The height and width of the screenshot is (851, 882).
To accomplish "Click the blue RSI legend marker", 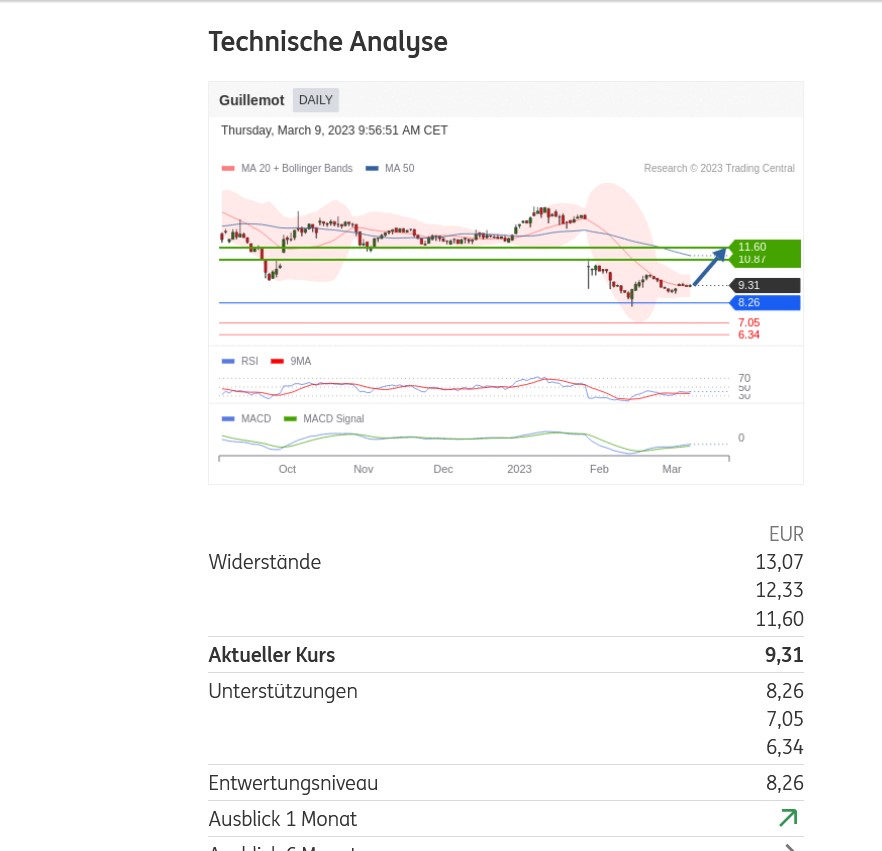I will click(228, 361).
